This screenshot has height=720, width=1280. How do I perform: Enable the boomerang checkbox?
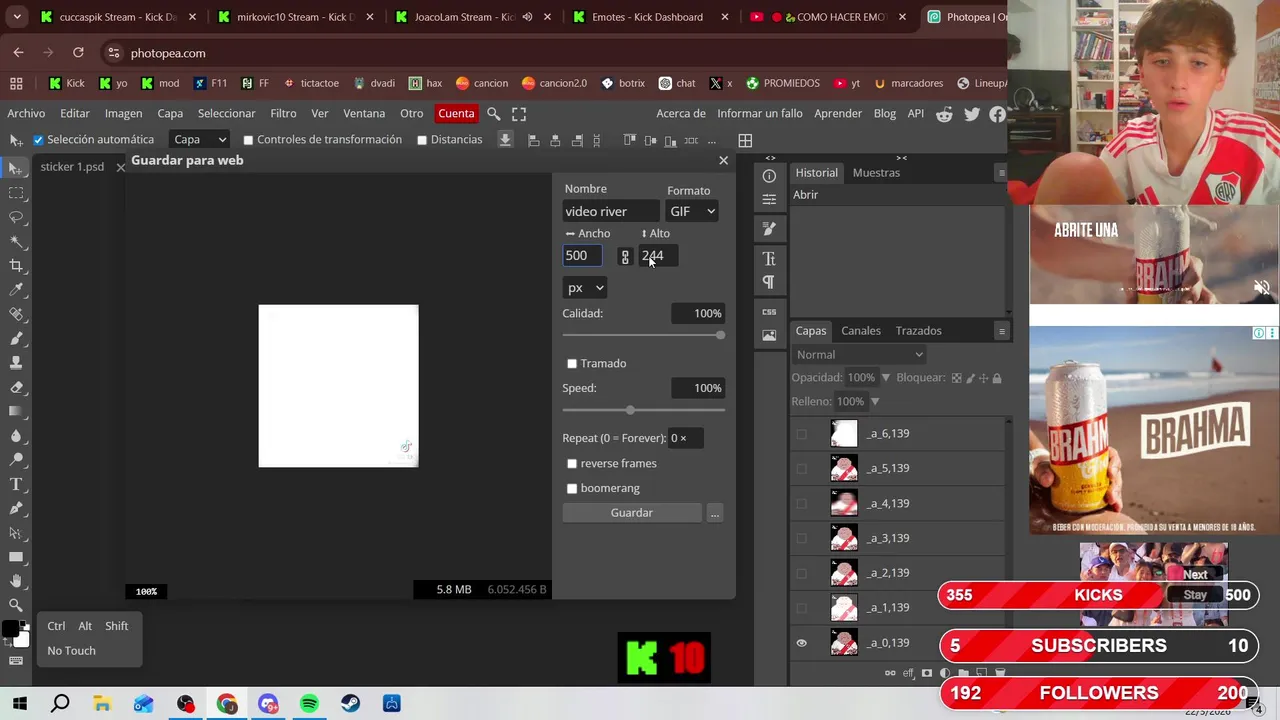click(572, 489)
